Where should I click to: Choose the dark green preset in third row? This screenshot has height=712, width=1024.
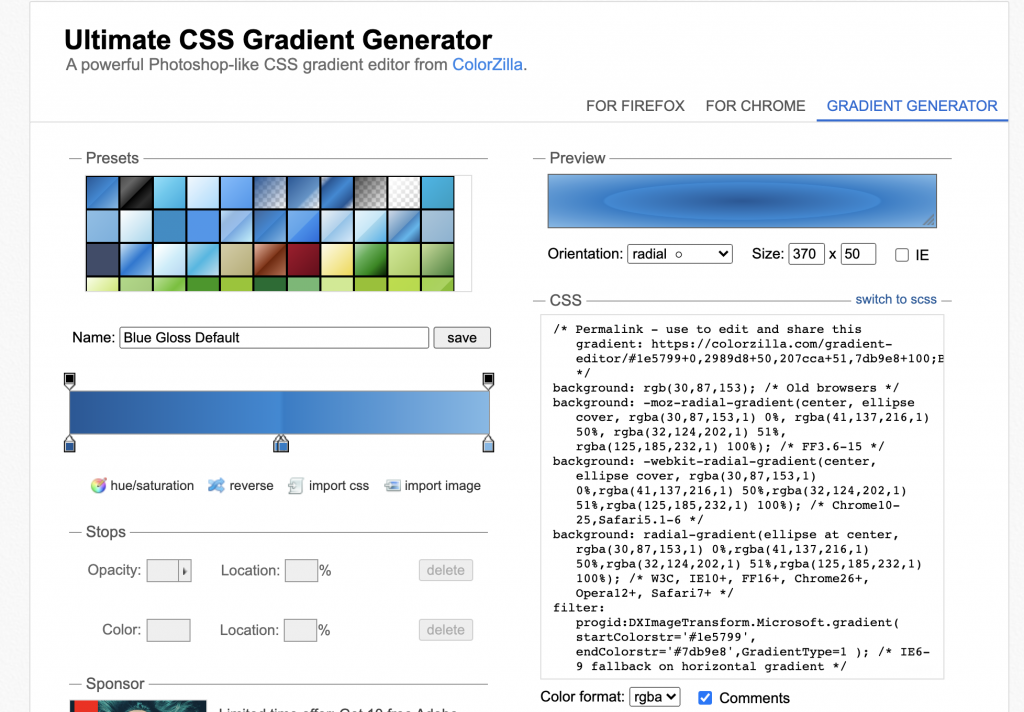pyautogui.click(x=370, y=259)
